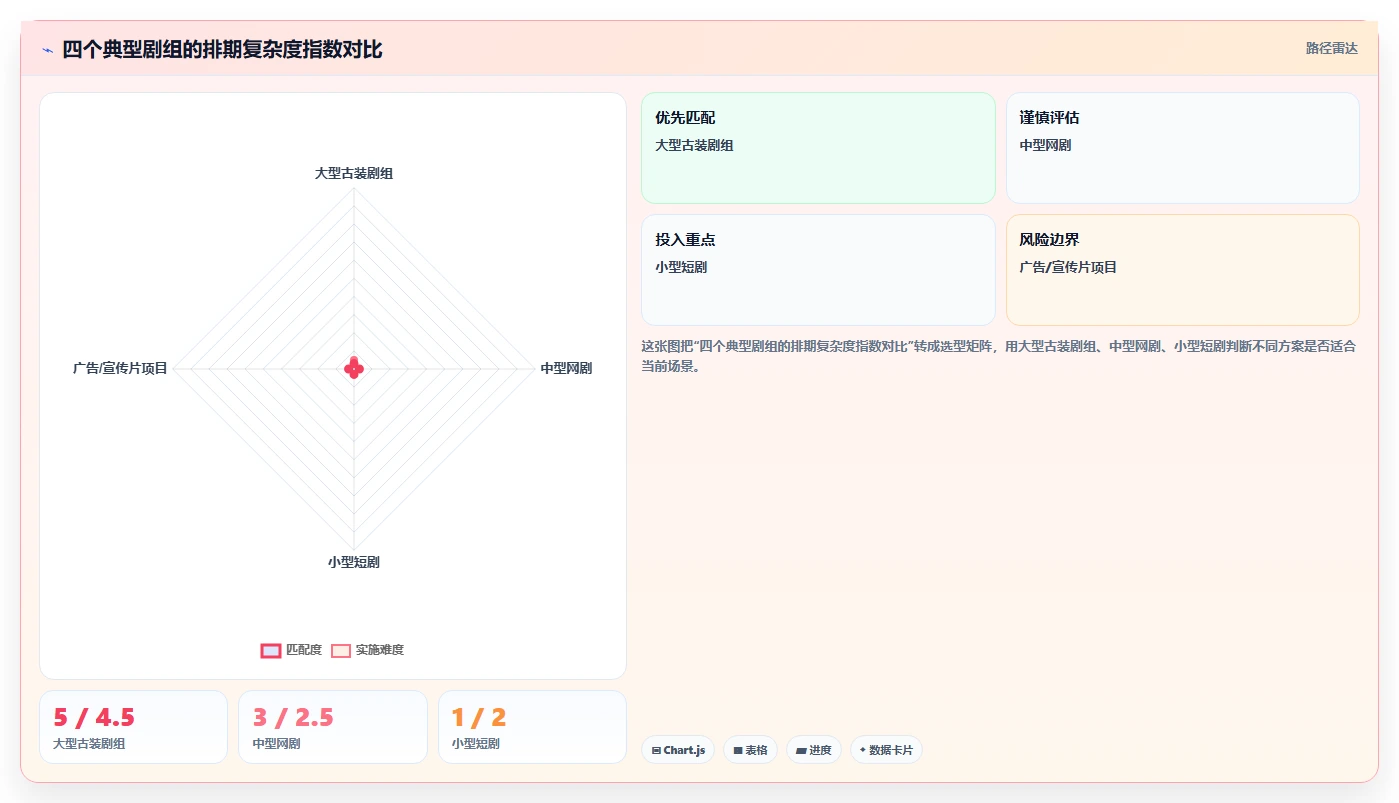Click 大型古装剧组 label under 5 / 4.5
1399x803 pixels.
click(89, 744)
